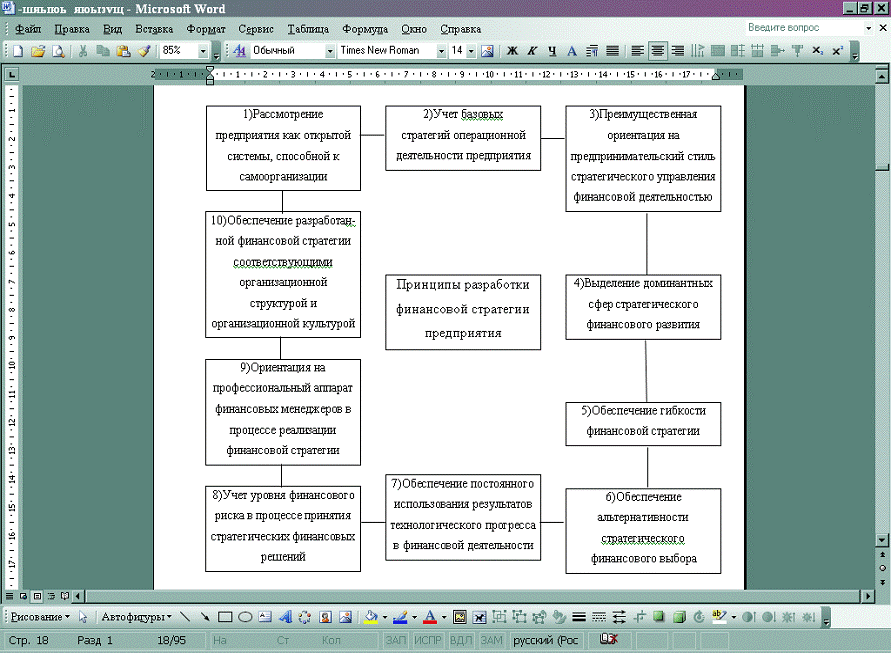Toggle center text alignment
This screenshot has height=653, width=891.
coord(658,50)
